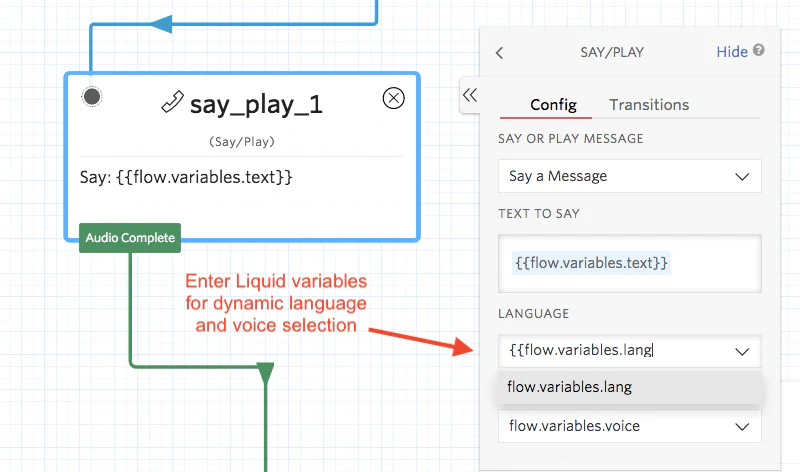Click the back arrow in the SAY/PLAY panel
Viewport: 800px width, 472px height.
[499, 53]
